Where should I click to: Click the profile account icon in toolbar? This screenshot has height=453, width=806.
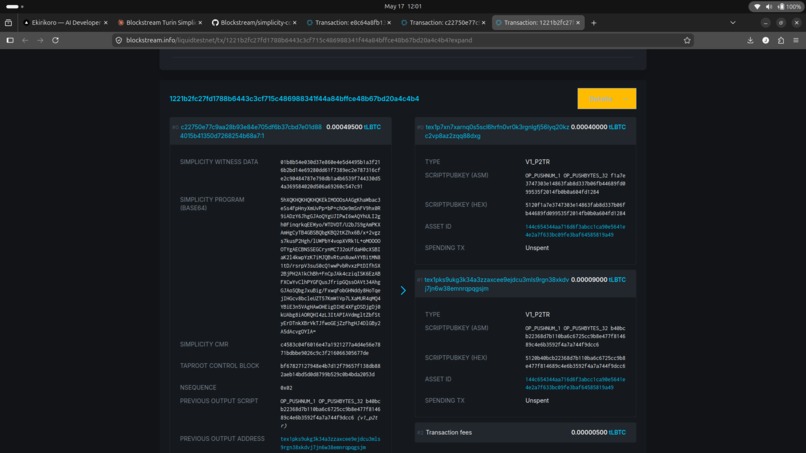tap(765, 40)
